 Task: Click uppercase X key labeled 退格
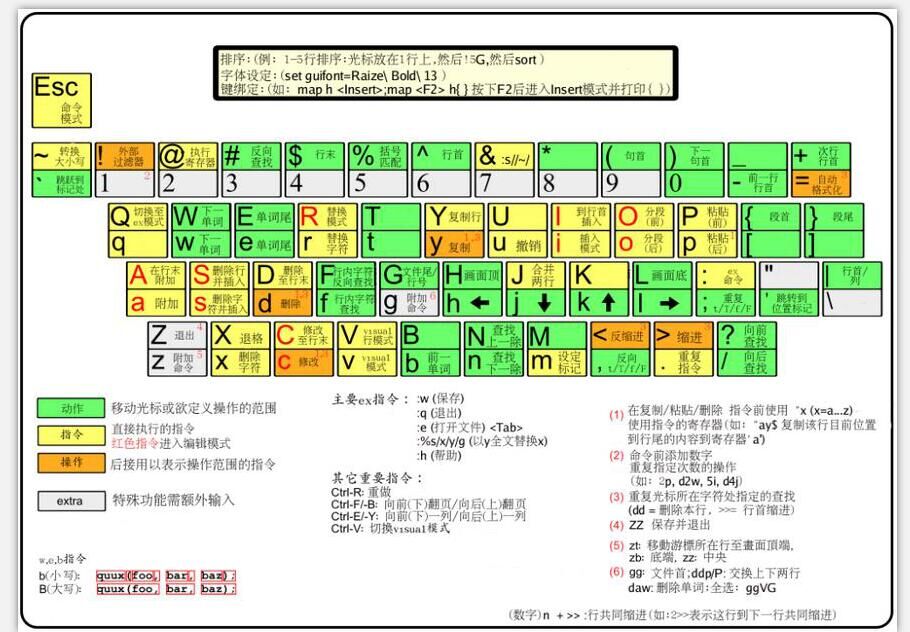click(x=240, y=336)
